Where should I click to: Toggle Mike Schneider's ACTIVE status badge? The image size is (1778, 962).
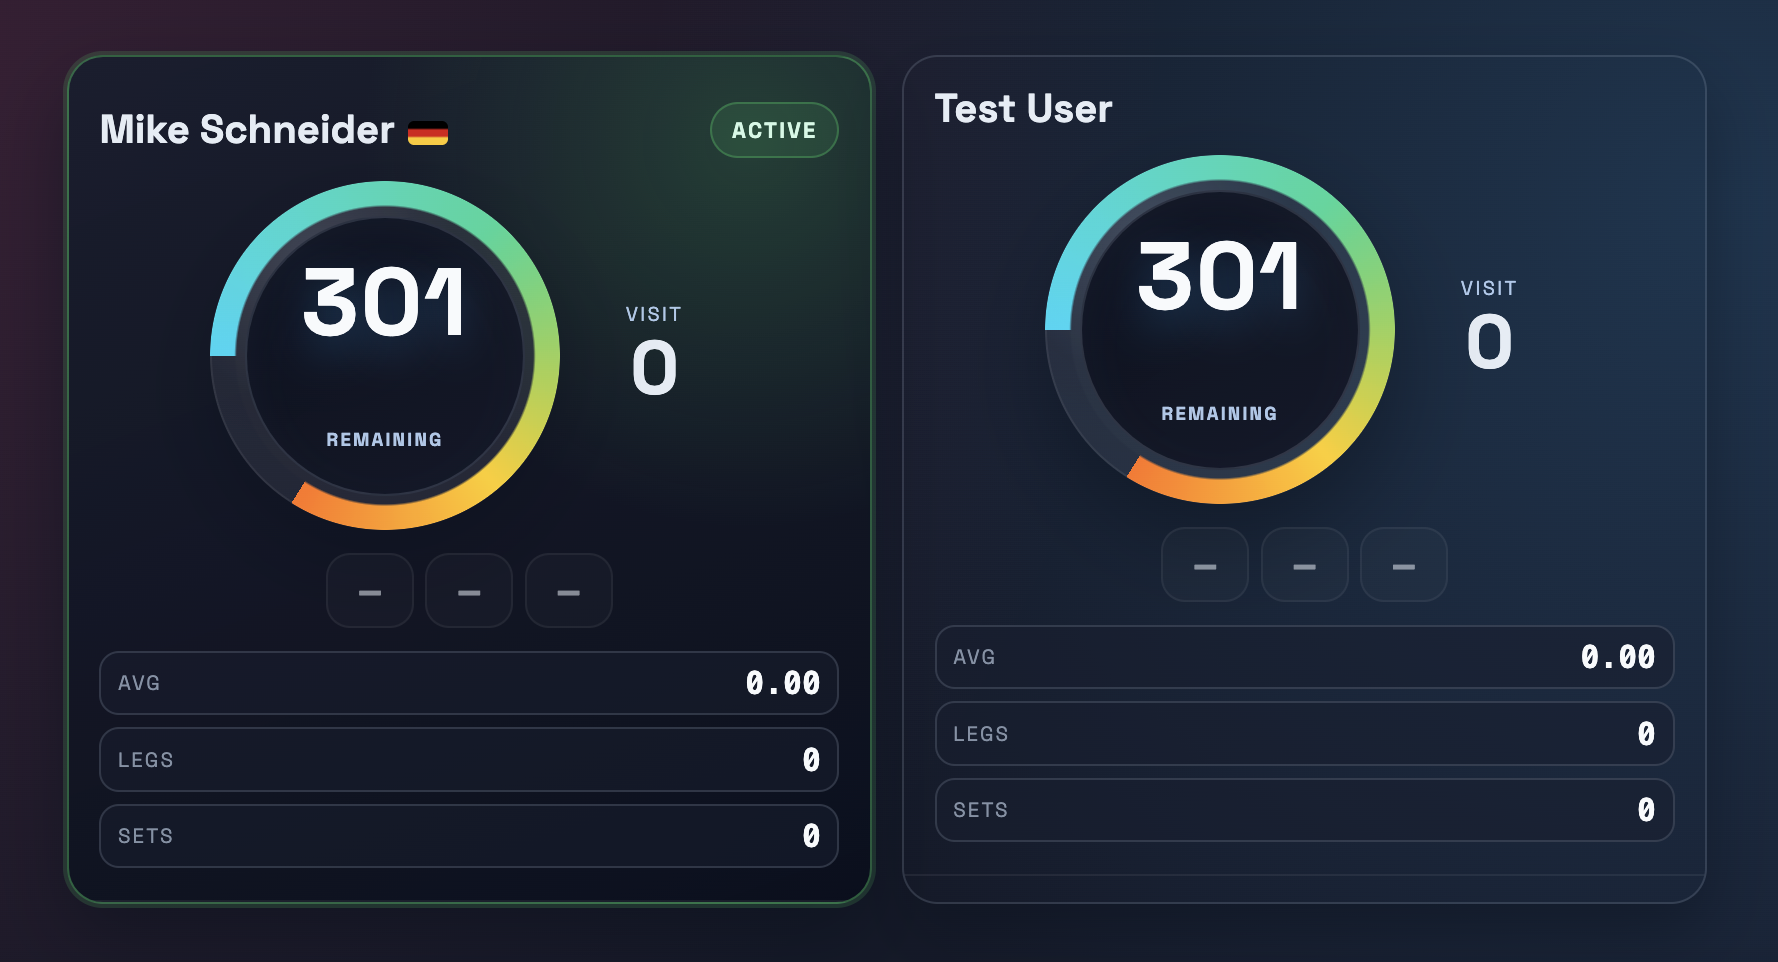coord(774,129)
